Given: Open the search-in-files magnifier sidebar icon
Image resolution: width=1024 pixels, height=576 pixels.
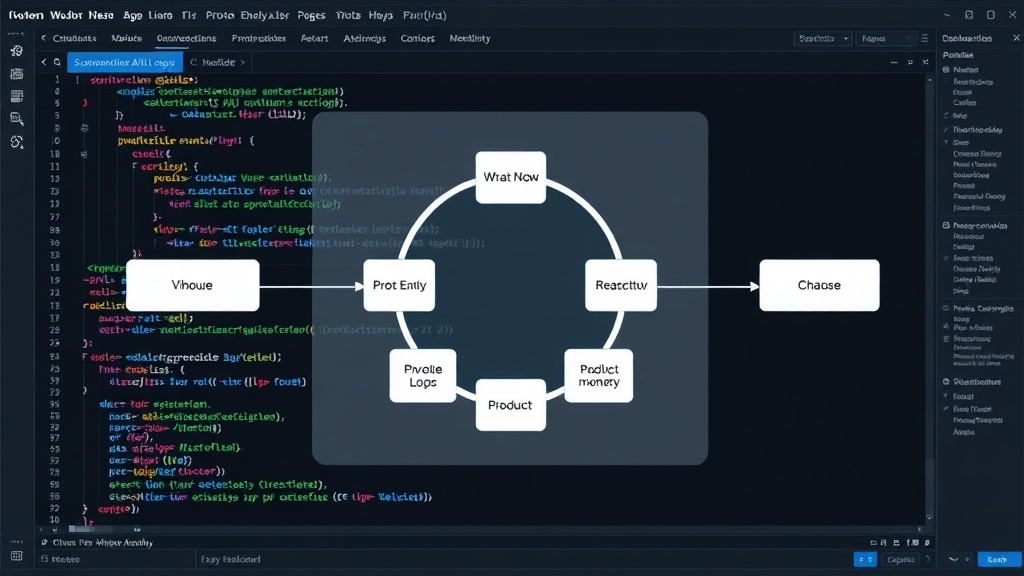Looking at the screenshot, I should pyautogui.click(x=17, y=119).
